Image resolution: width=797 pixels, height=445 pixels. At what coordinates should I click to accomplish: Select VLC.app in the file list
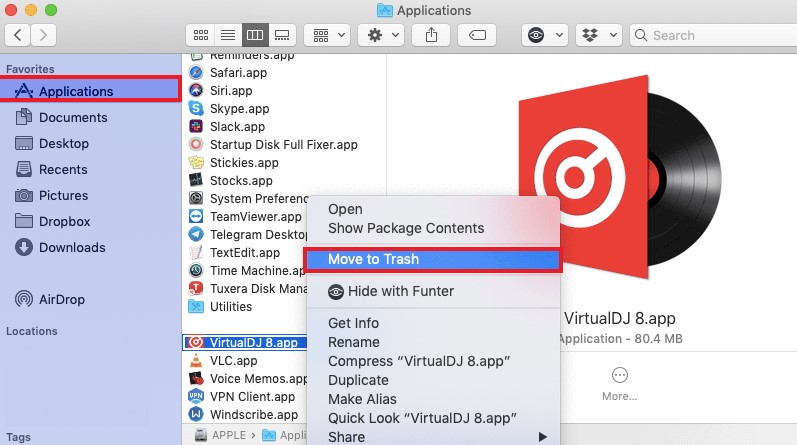click(223, 361)
